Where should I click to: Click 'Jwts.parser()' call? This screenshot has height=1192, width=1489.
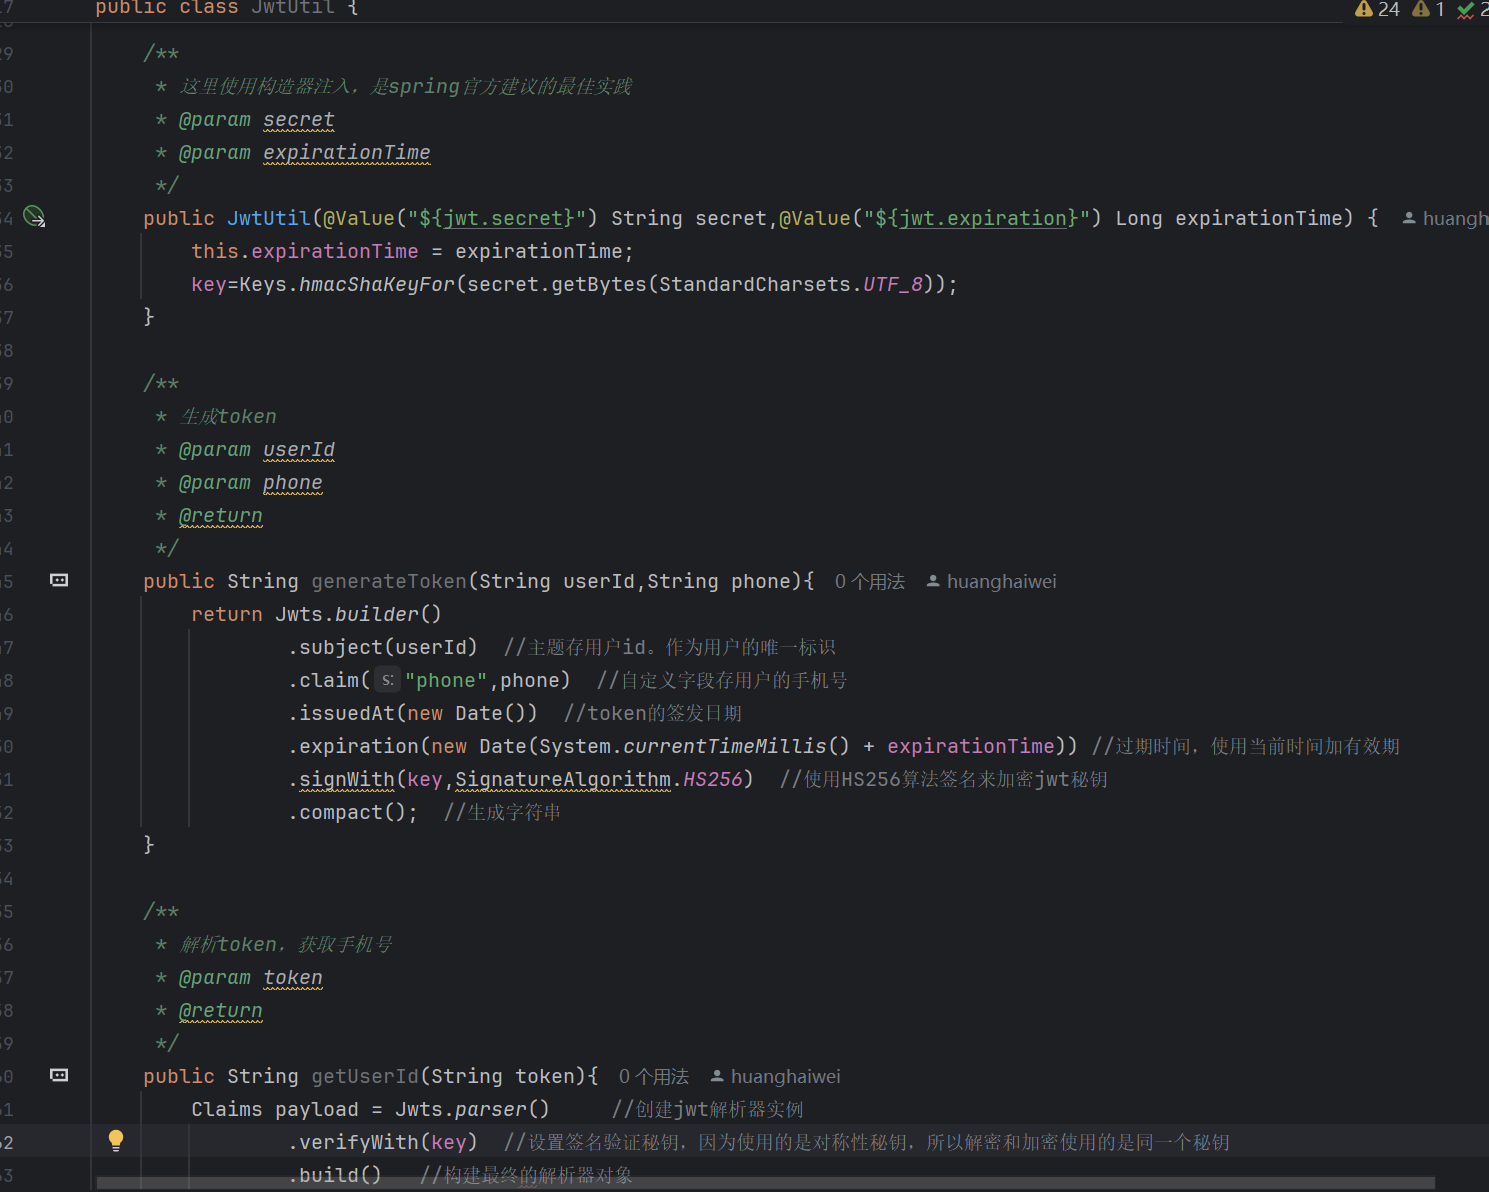473,1109
